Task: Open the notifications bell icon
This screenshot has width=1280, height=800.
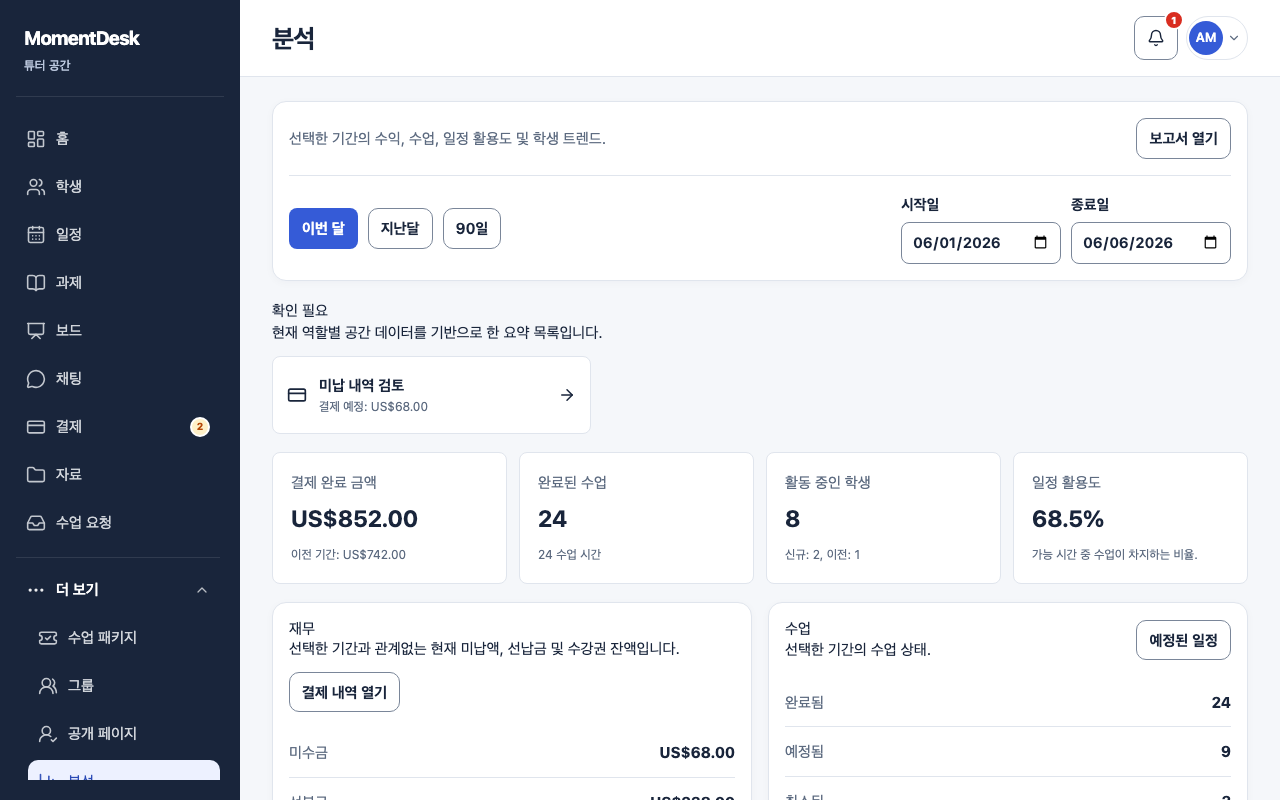Action: [x=1155, y=38]
